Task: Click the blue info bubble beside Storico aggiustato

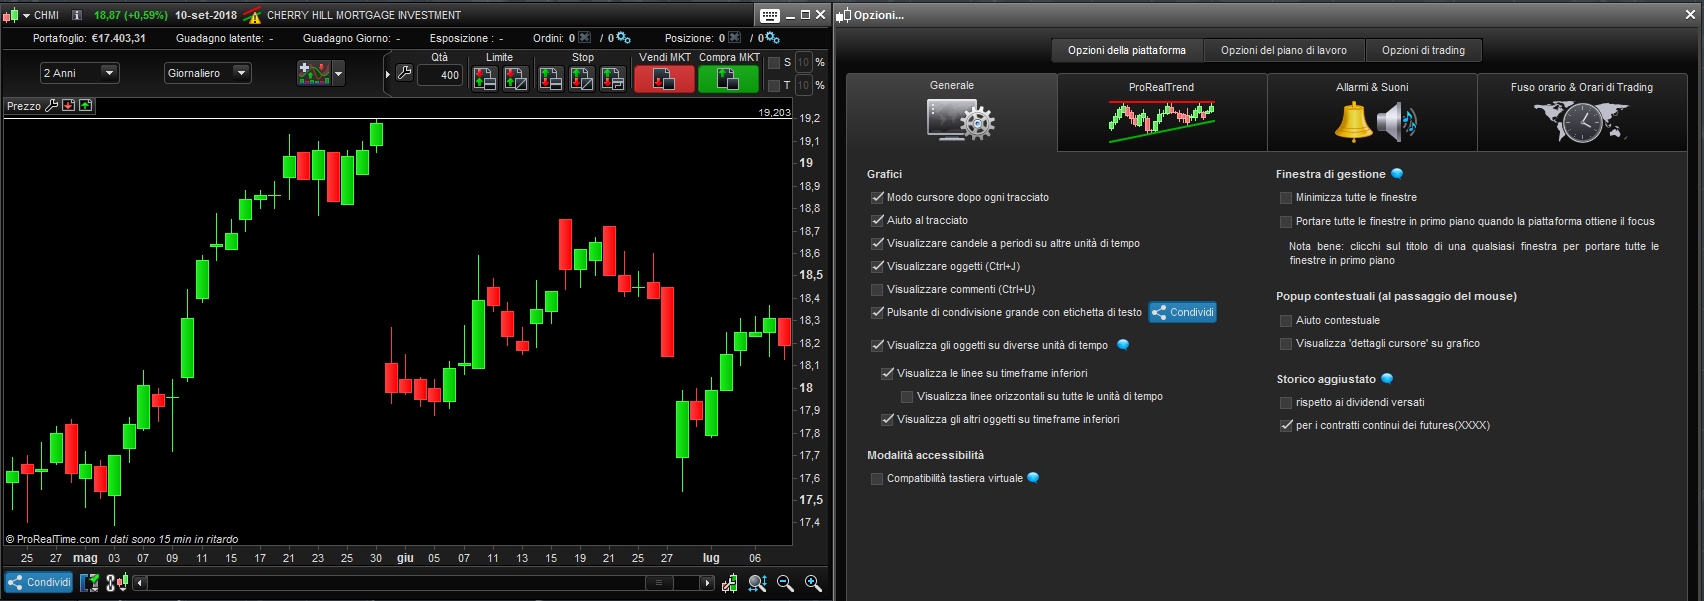Action: pyautogui.click(x=1387, y=379)
